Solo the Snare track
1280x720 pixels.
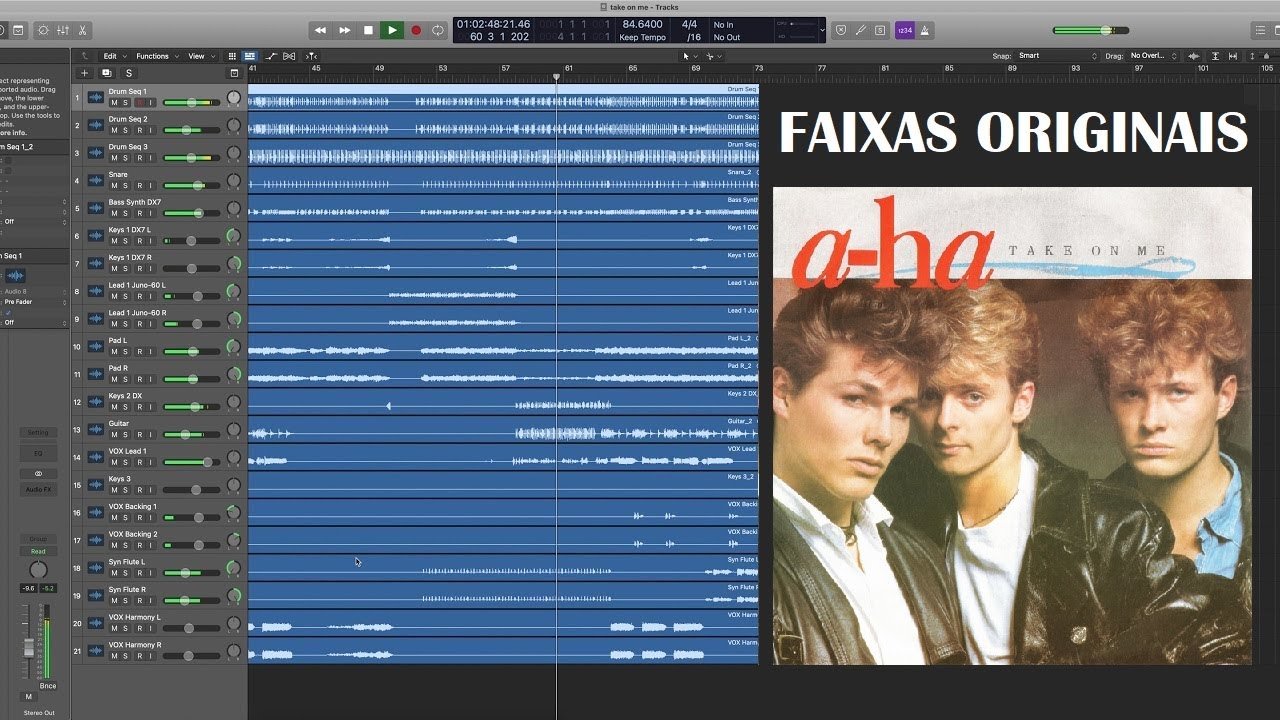click(126, 185)
